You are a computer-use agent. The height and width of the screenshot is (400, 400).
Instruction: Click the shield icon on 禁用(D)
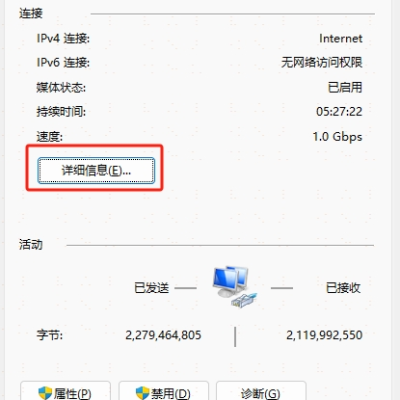143,393
